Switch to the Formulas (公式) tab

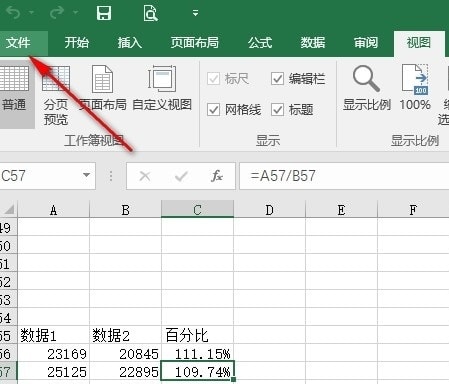[260, 43]
